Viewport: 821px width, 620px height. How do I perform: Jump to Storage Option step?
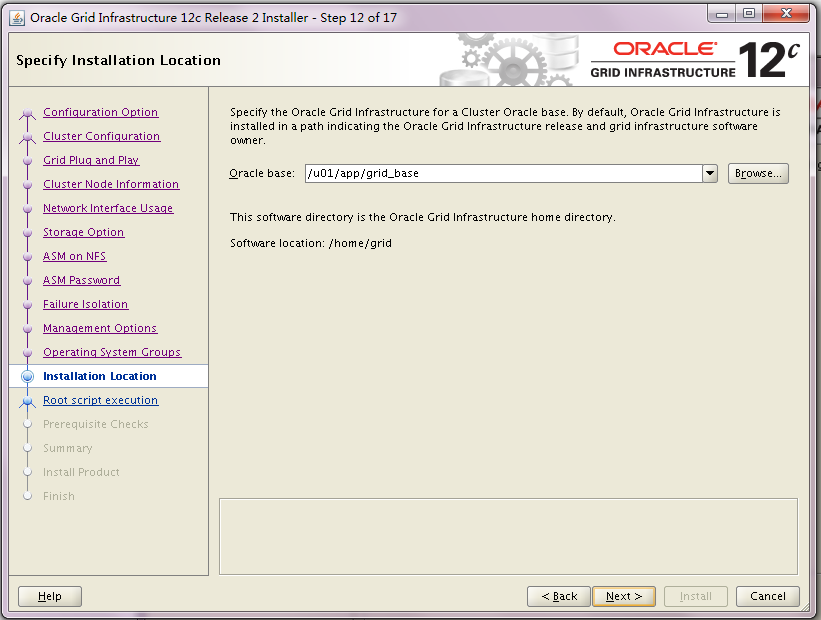83,232
